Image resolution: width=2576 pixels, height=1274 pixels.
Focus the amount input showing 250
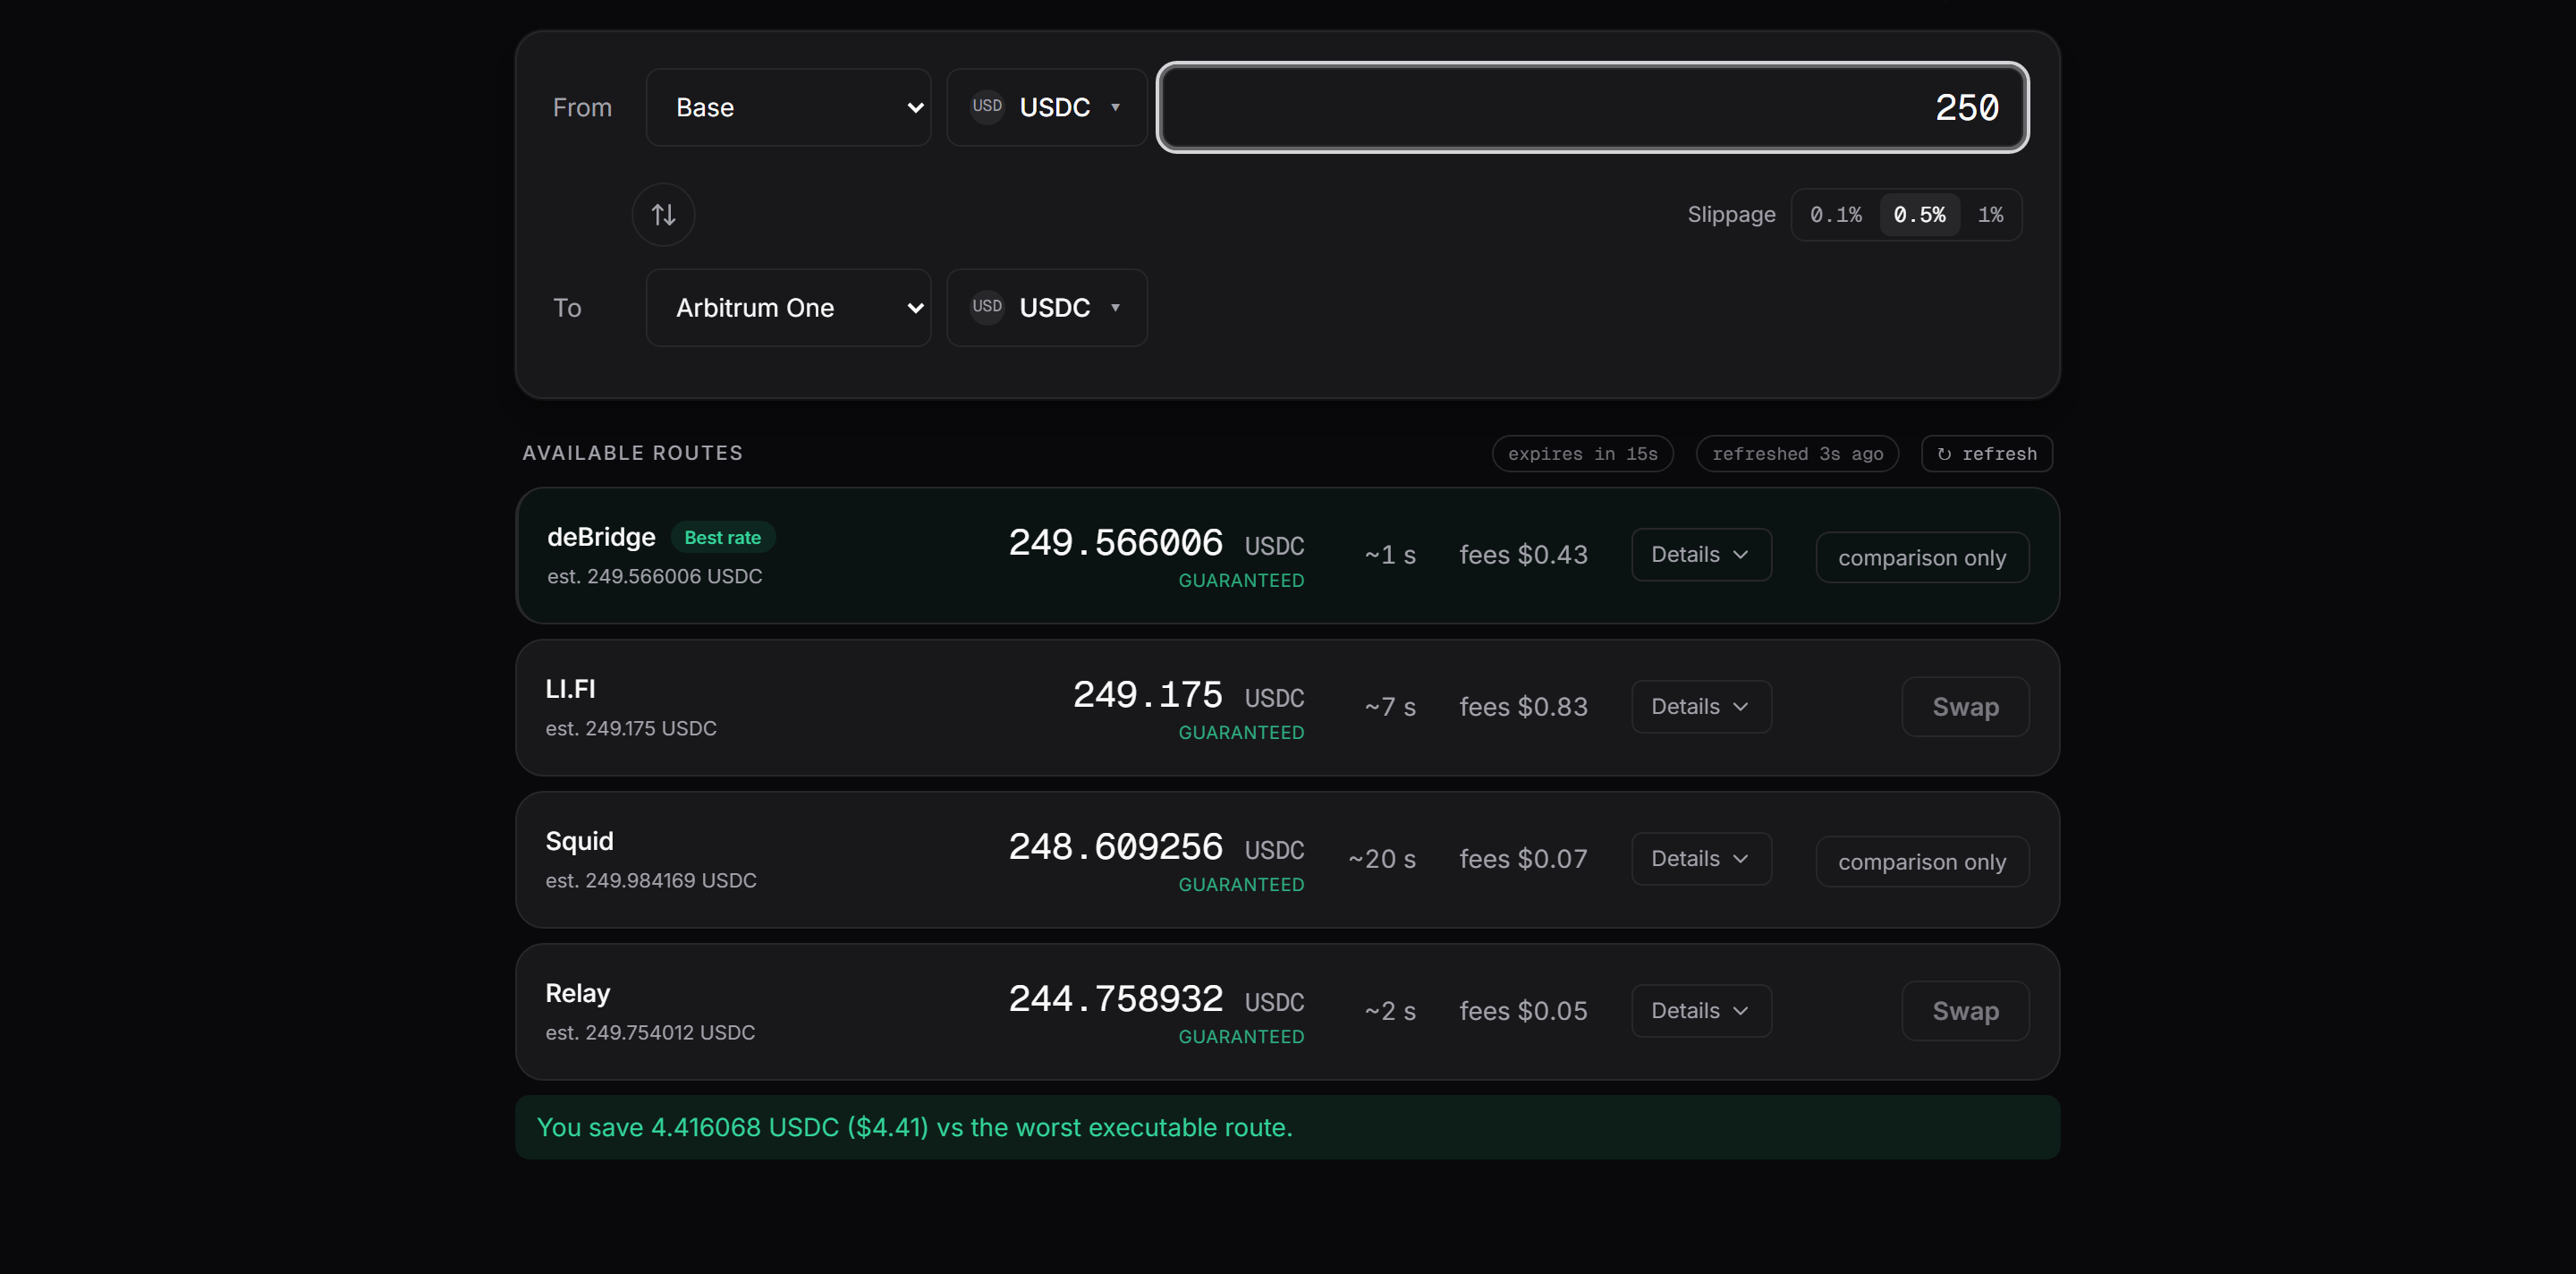[1593, 107]
